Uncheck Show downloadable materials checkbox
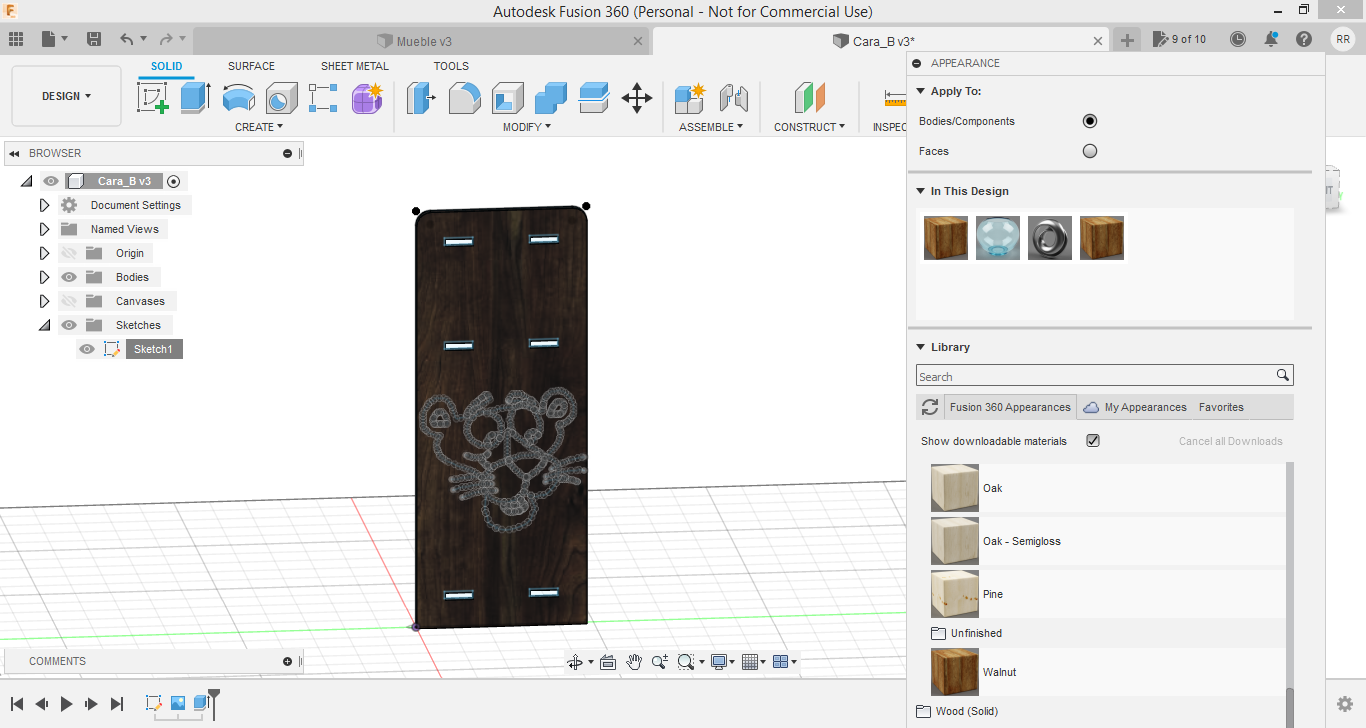This screenshot has height=728, width=1366. coord(1093,441)
